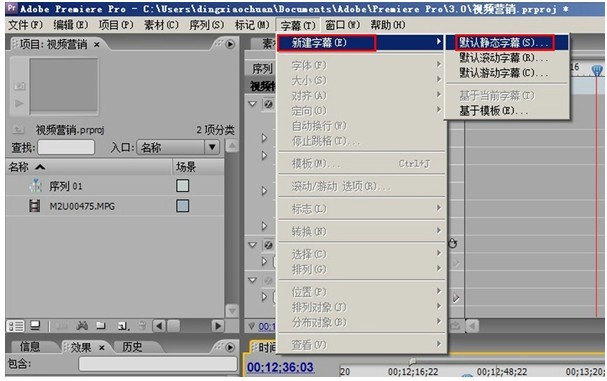Switch project panel to list view
The width and height of the screenshot is (607, 381).
pos(15,326)
